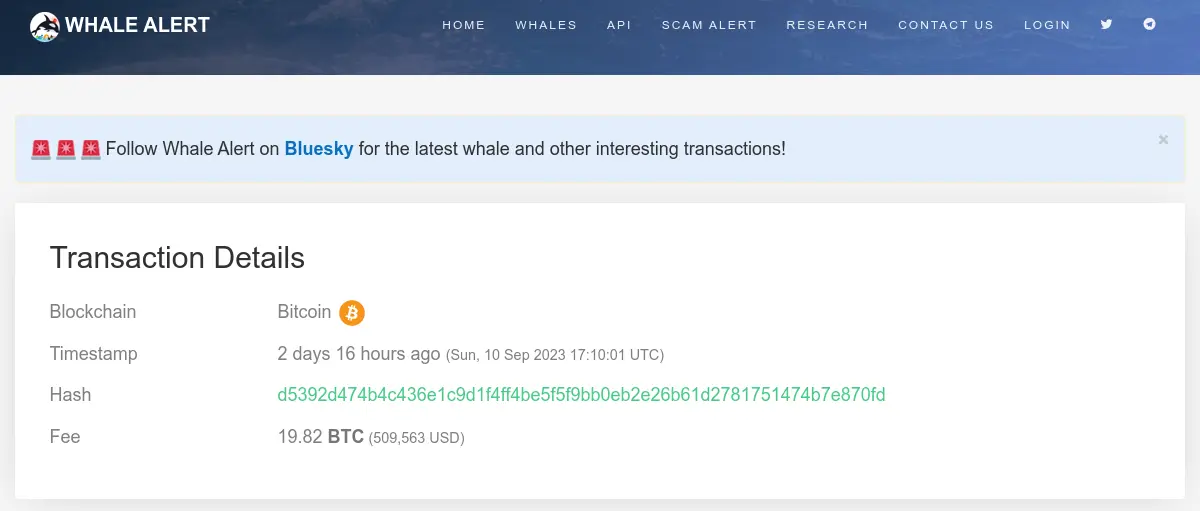Open the Telegram icon in navbar
Viewport: 1200px width, 511px height.
1150,24
